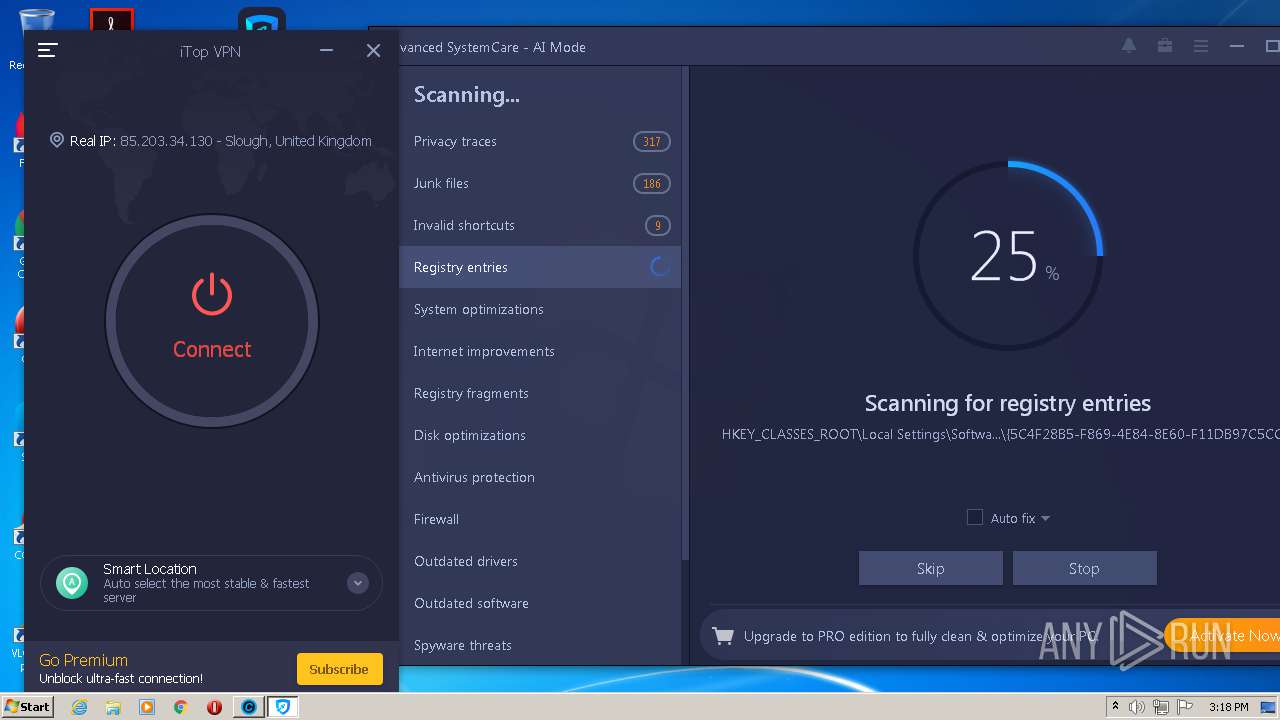Click the 9 Invalid shortcuts count badge
1280x720 pixels.
[658, 225]
